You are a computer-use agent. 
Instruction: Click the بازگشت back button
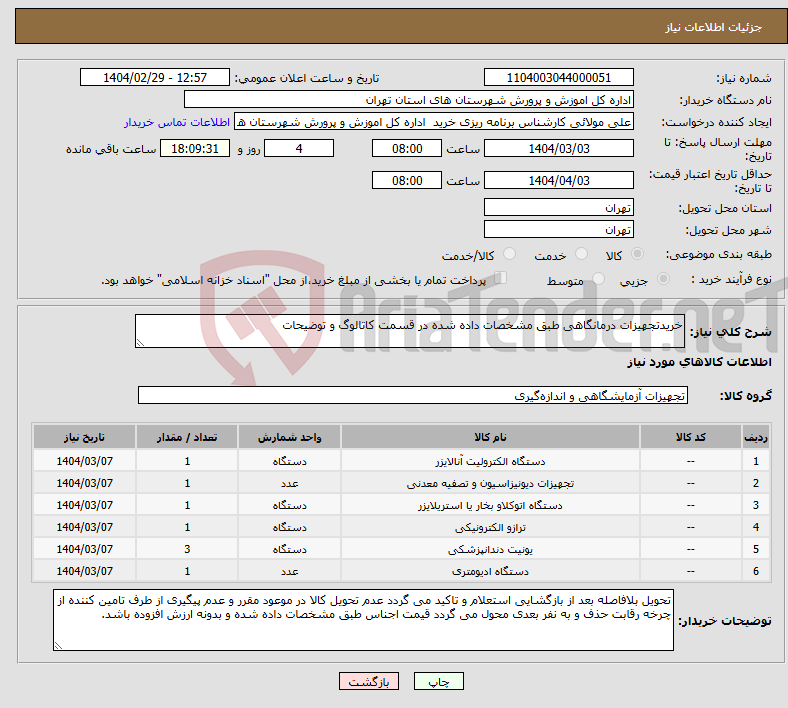369,681
